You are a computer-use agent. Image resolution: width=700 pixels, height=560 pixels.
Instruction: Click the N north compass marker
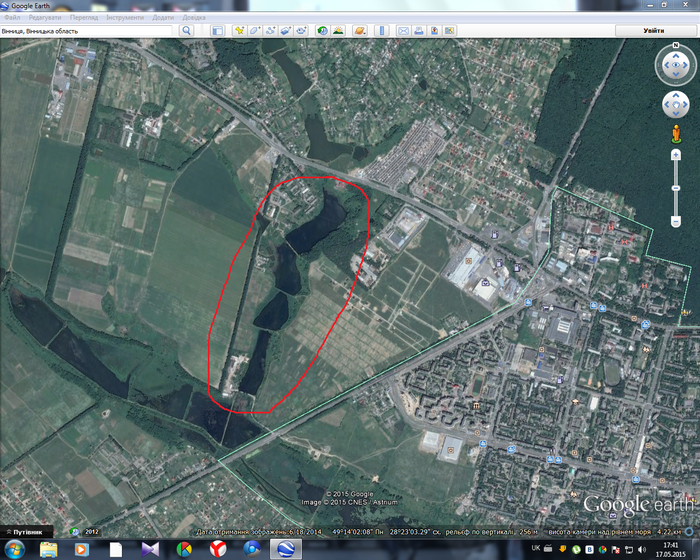(x=675, y=45)
